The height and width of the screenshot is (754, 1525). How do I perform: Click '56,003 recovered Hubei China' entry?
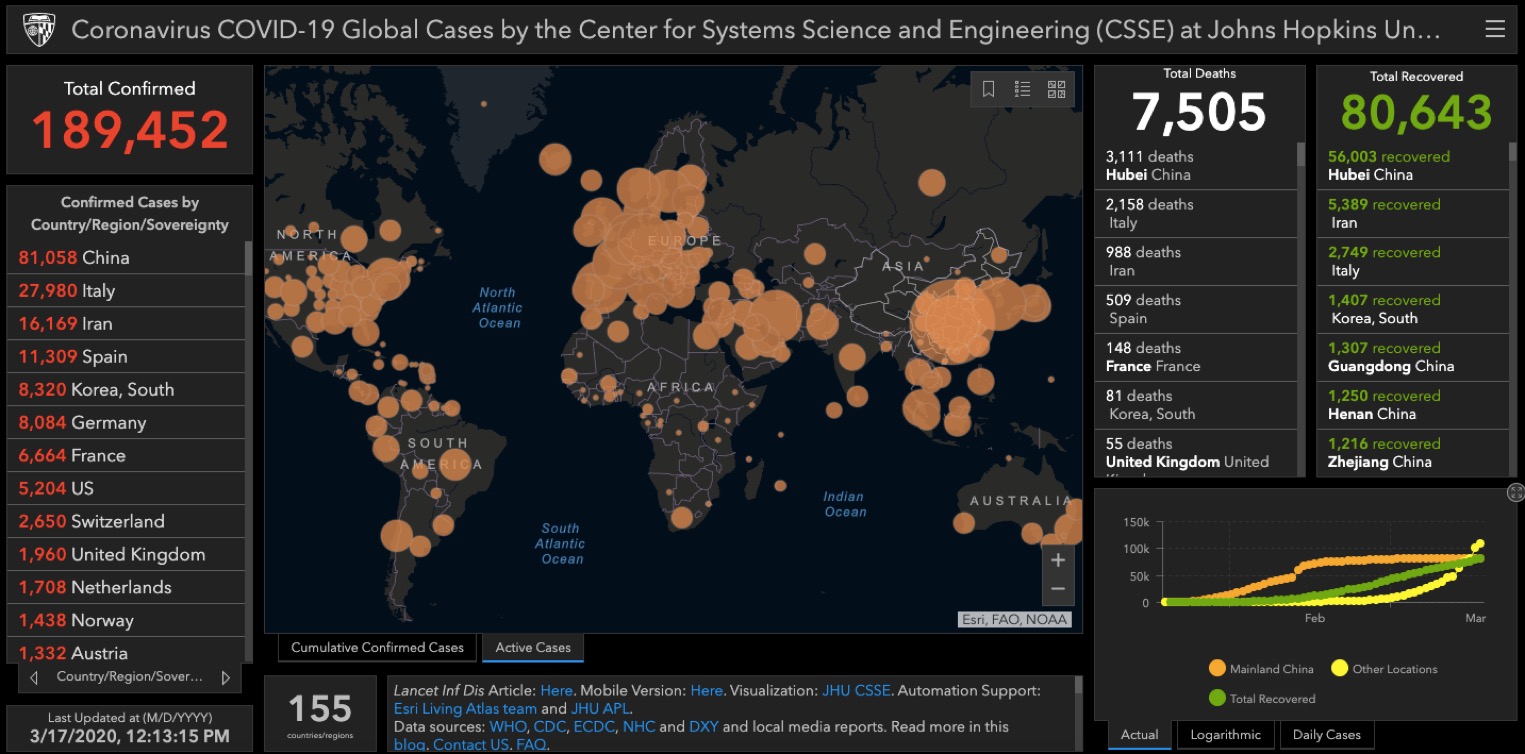1413,165
